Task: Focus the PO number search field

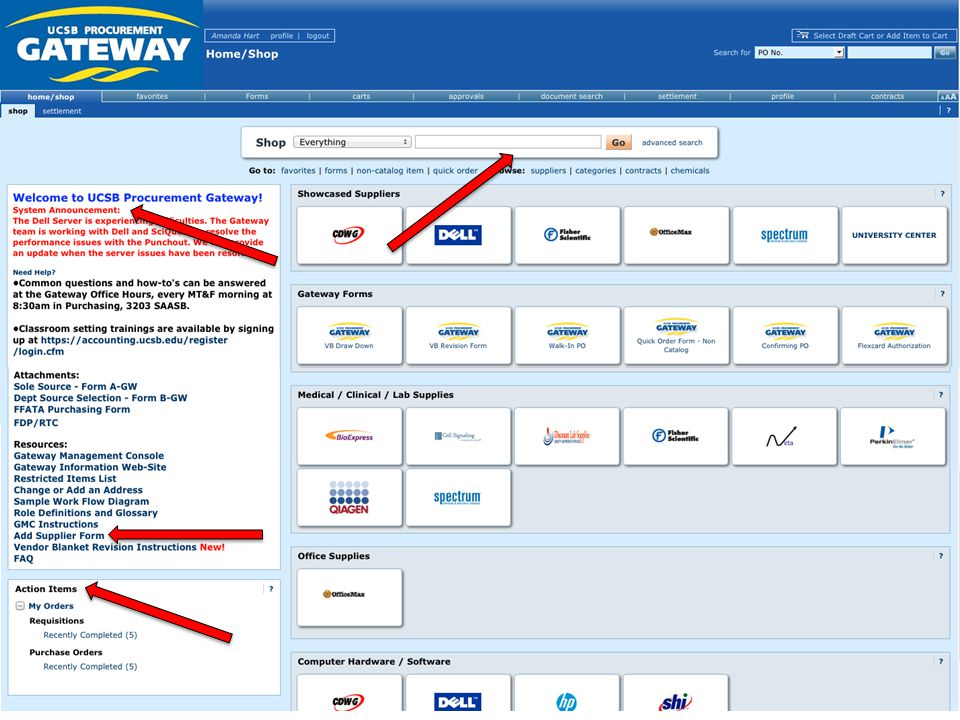Action: point(890,53)
